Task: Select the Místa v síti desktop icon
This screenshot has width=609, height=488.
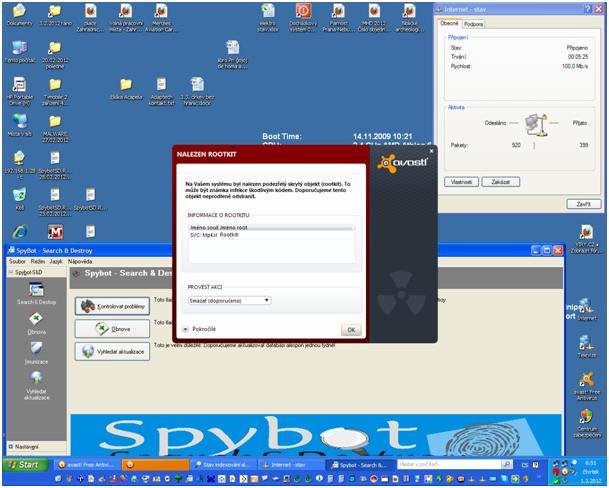Action: tap(19, 125)
